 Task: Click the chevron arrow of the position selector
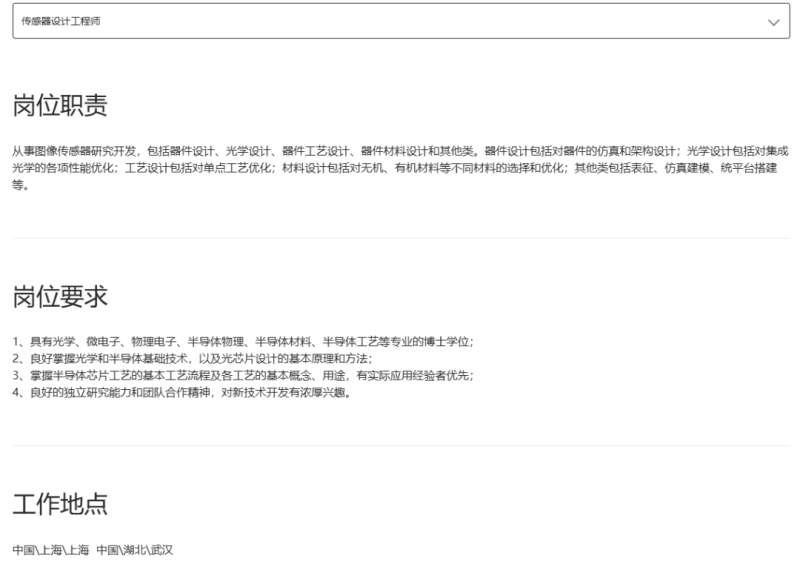pyautogui.click(x=773, y=22)
